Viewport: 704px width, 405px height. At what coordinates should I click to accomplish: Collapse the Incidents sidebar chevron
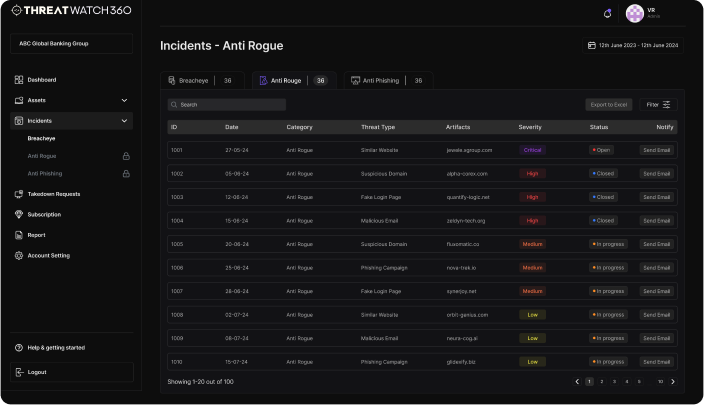[x=124, y=121]
